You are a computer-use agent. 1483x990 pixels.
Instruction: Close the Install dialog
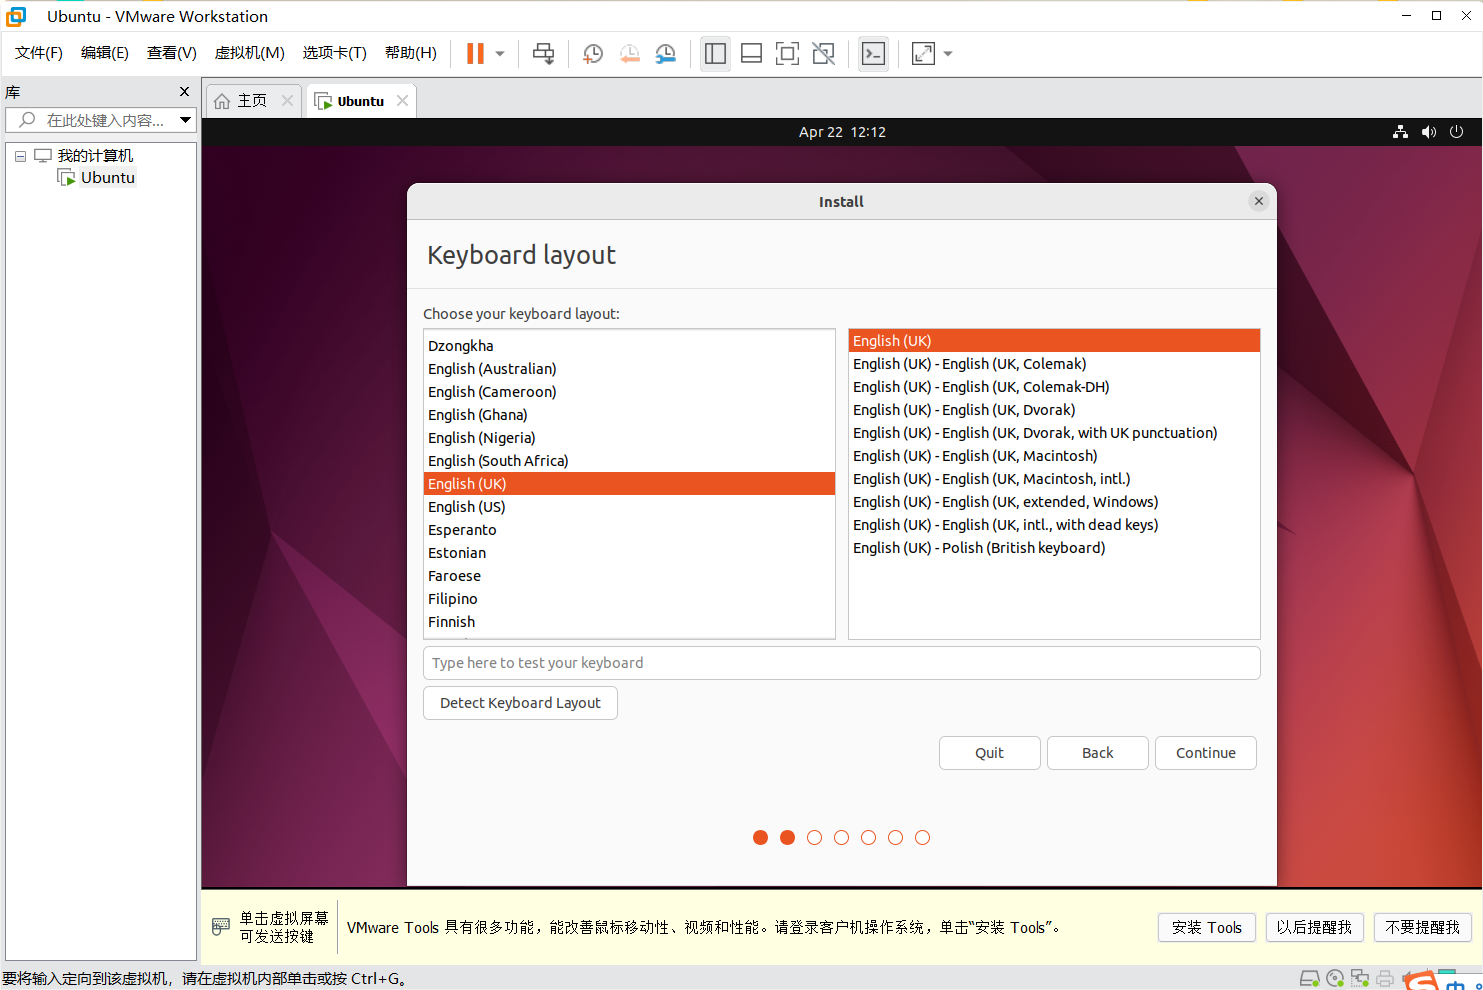(x=1259, y=201)
